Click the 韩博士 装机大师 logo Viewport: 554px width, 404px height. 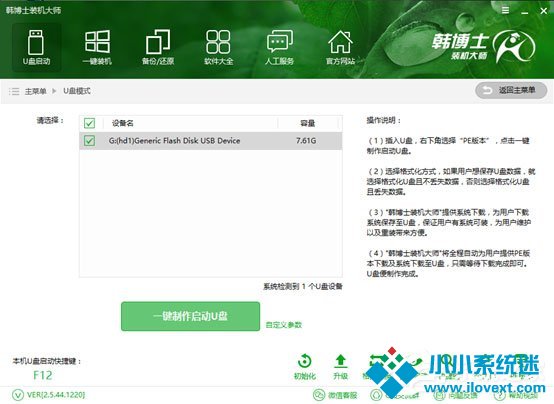[x=483, y=46]
